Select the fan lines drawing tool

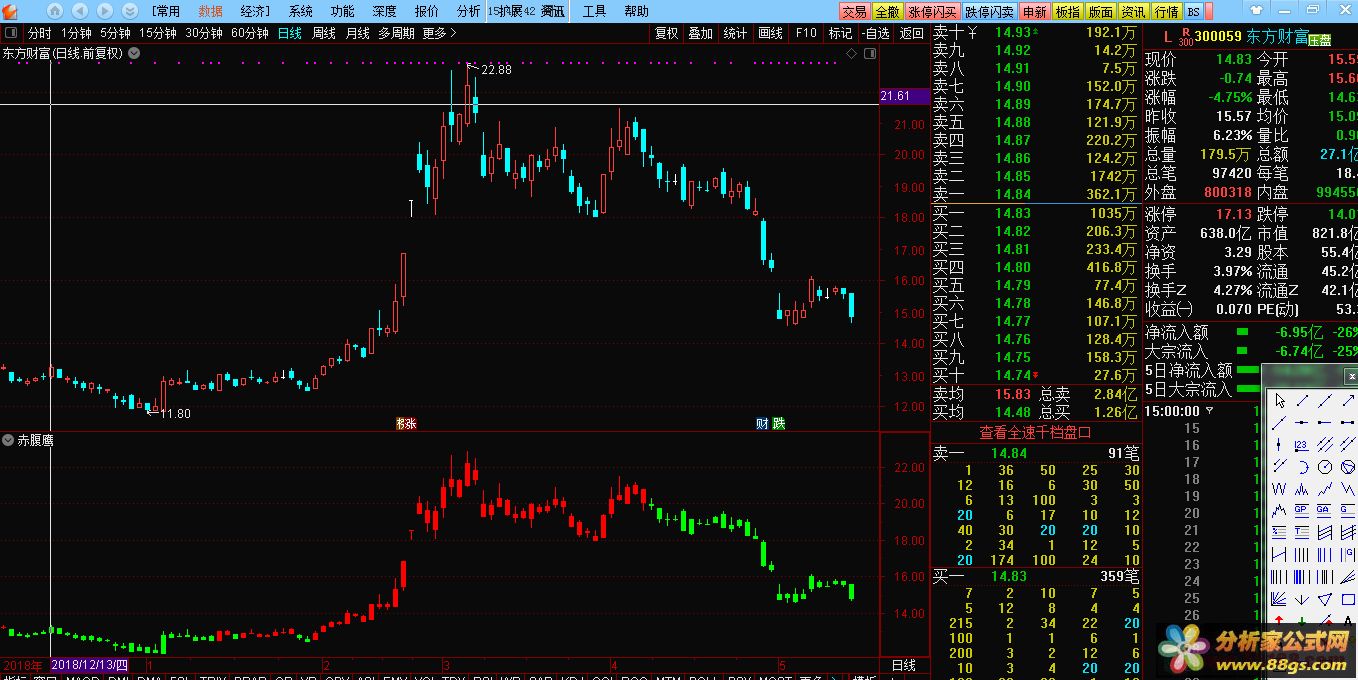tap(1280, 599)
